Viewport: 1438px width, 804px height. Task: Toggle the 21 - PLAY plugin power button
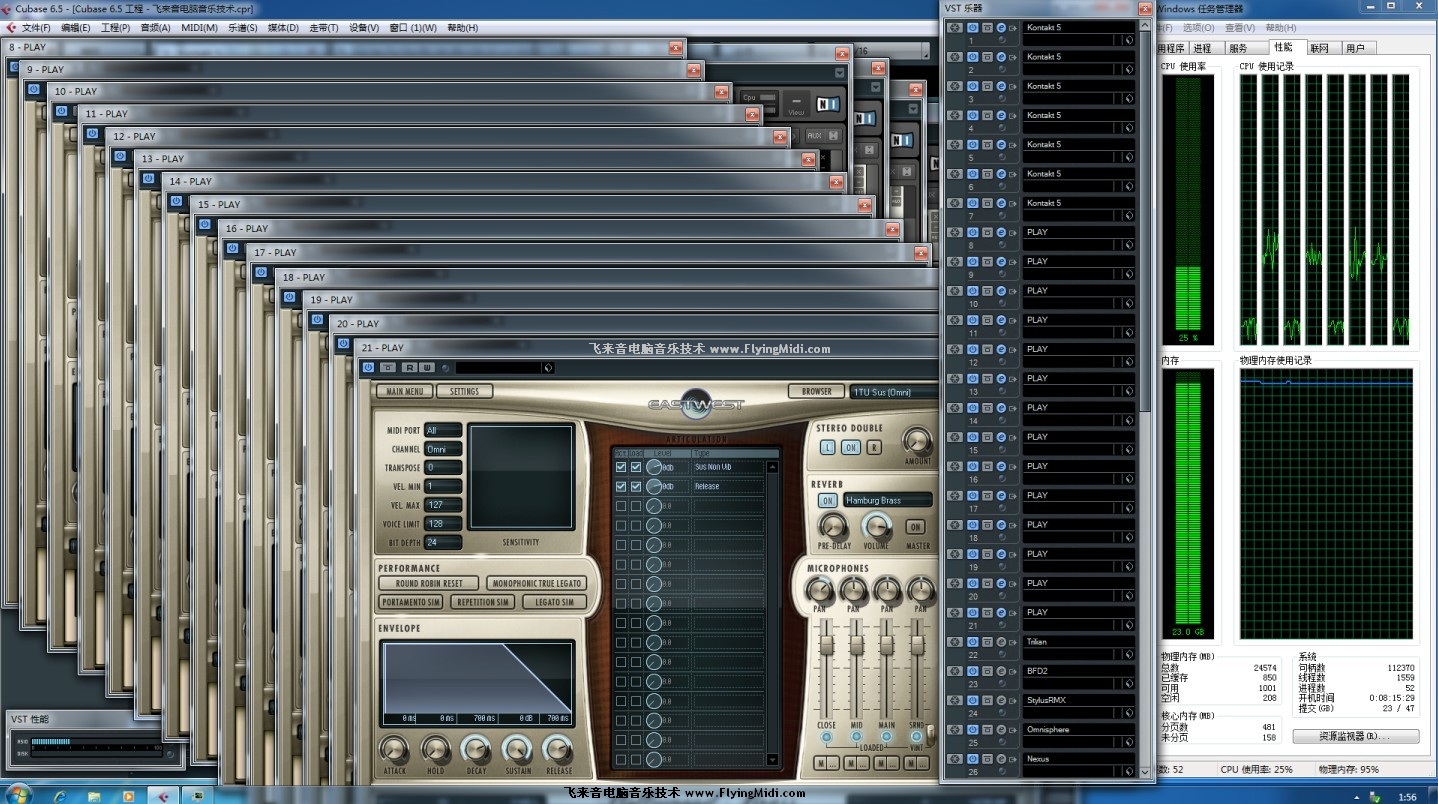point(368,367)
